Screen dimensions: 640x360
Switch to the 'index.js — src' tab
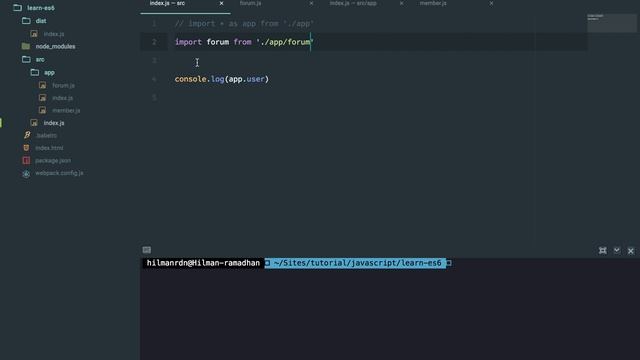tap(167, 3)
